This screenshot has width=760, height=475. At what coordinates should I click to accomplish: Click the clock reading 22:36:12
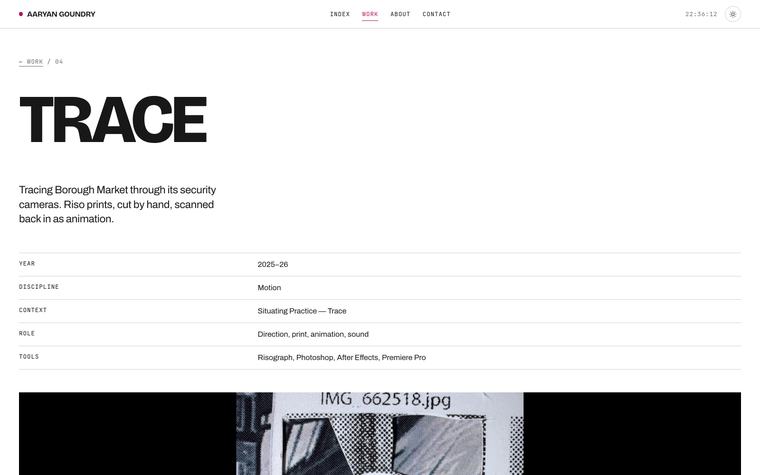click(x=701, y=14)
